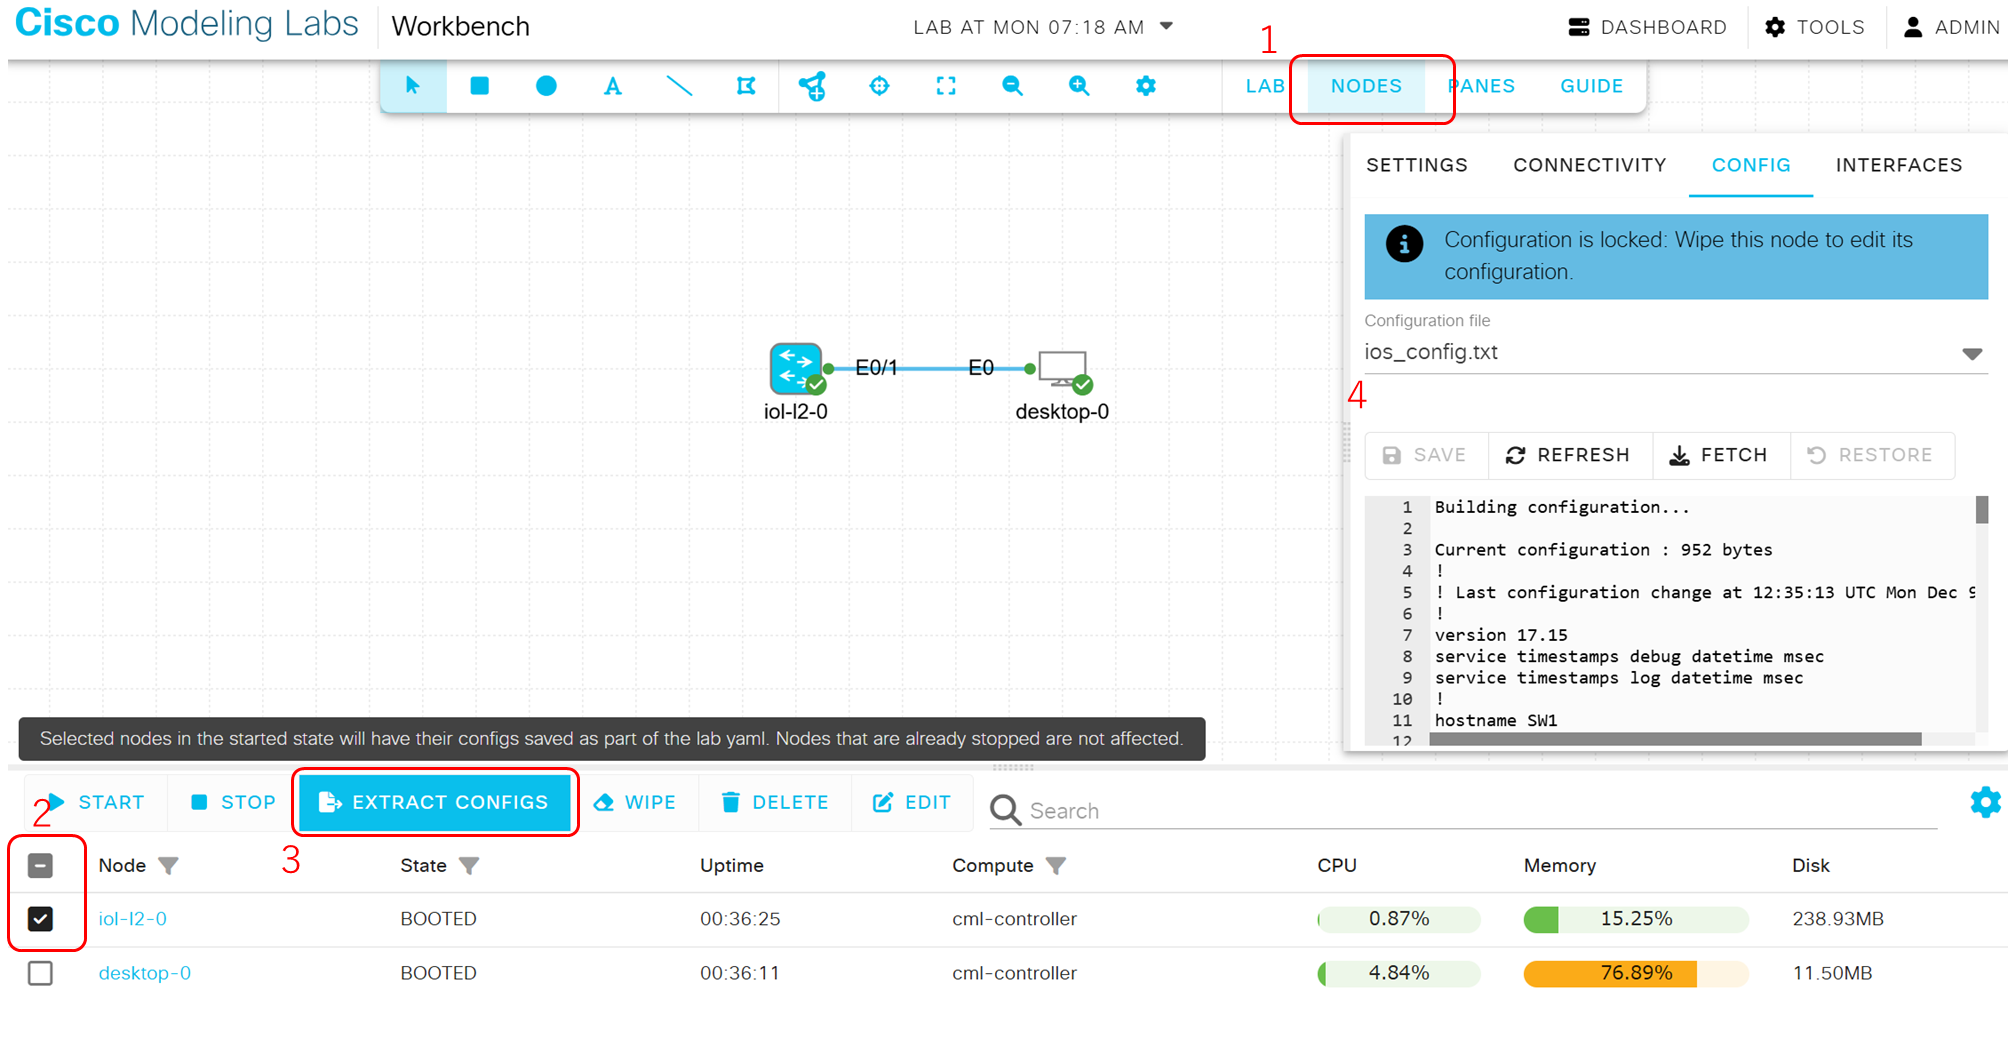Open the iol-l2-0 node link
Screen dimensions: 2008x1039
133,919
